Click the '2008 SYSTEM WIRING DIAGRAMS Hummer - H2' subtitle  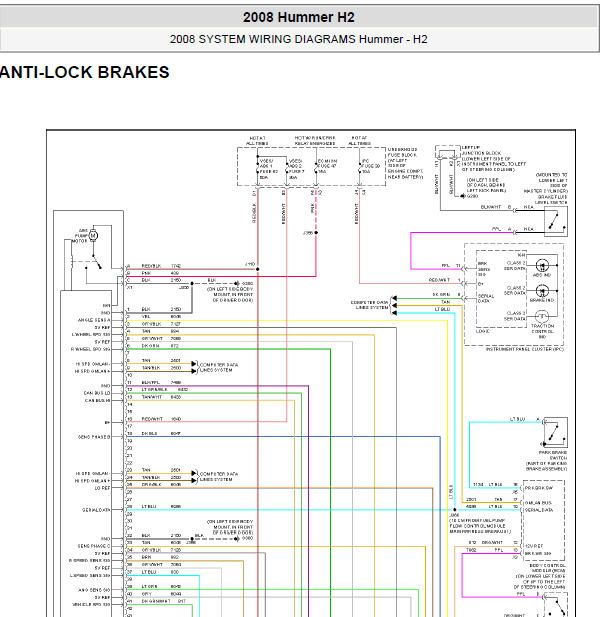[299, 39]
